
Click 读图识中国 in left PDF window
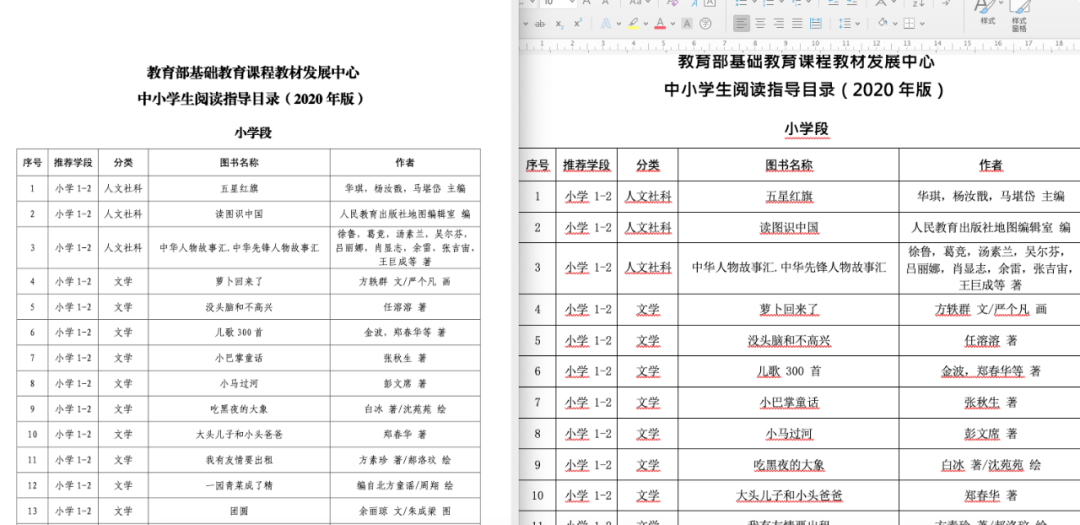pos(239,214)
